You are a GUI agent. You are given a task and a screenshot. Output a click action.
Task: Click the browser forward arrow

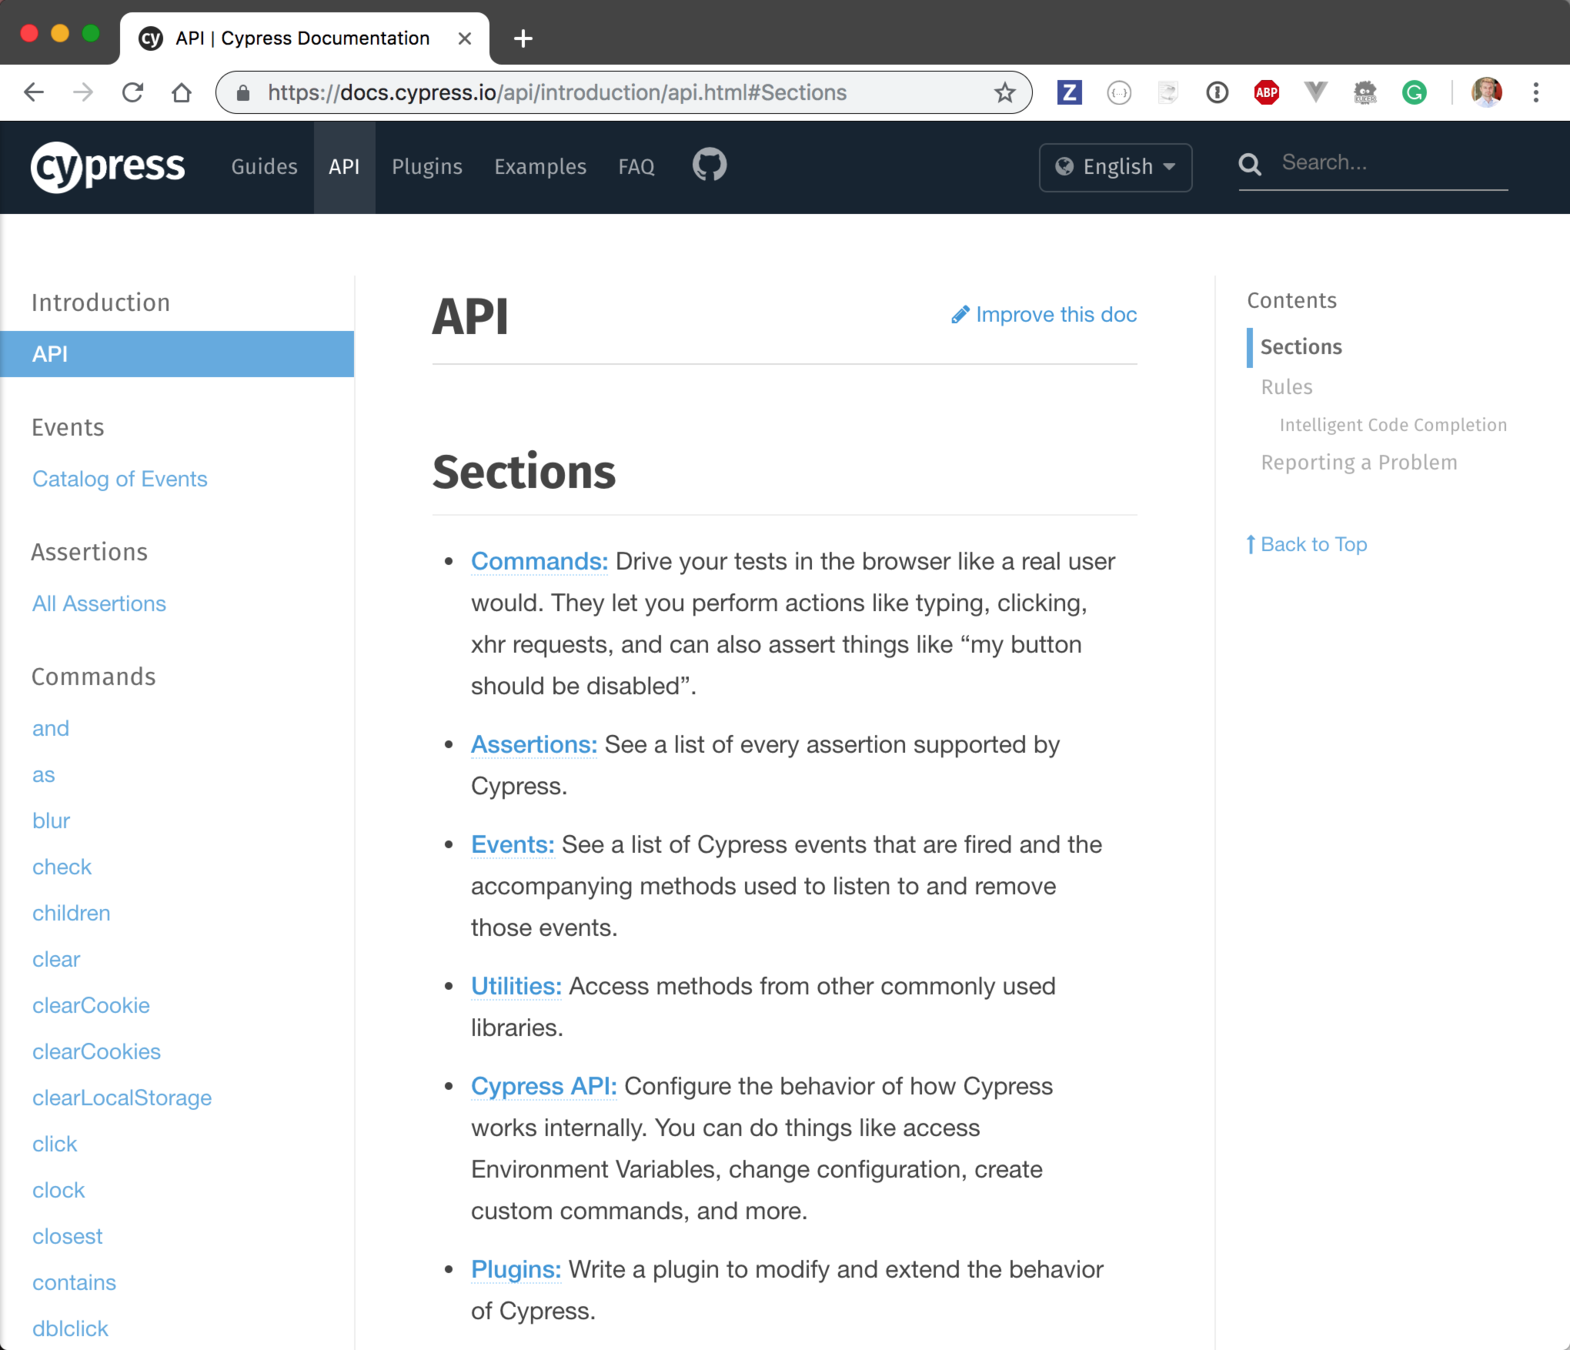[x=83, y=92]
